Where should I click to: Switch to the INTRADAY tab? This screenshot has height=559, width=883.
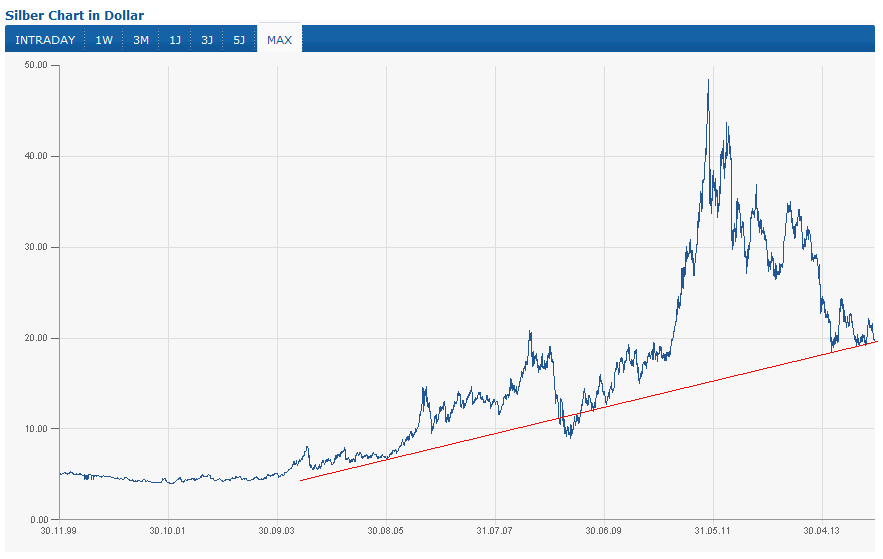45,40
